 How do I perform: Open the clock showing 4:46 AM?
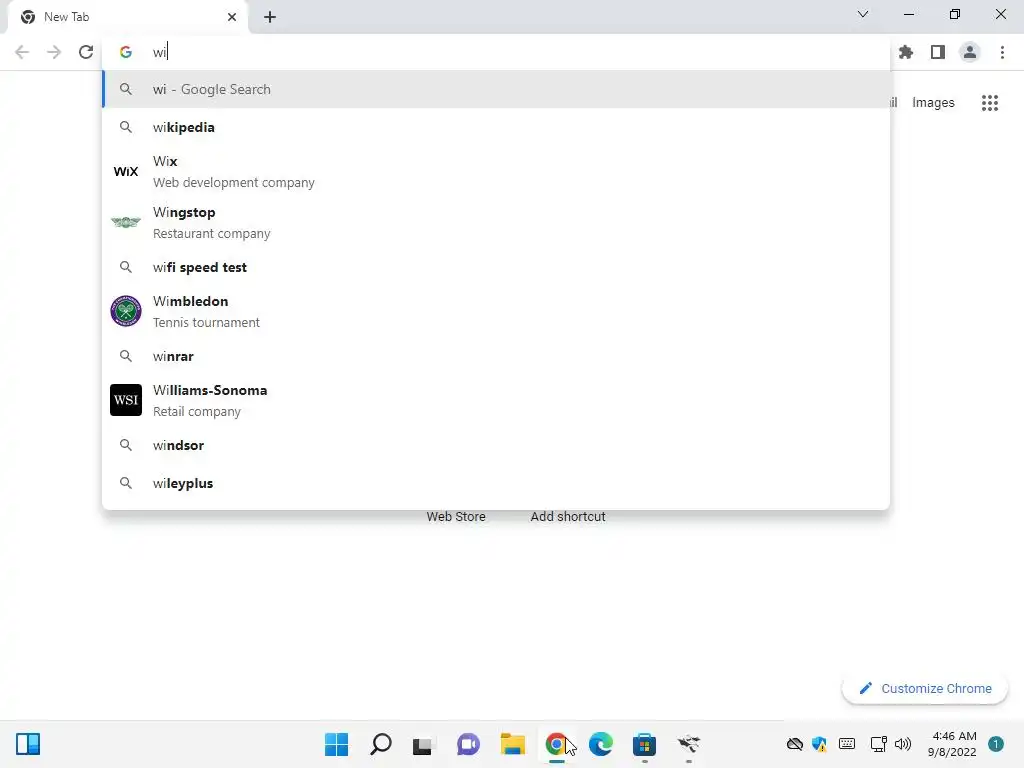[x=952, y=744]
